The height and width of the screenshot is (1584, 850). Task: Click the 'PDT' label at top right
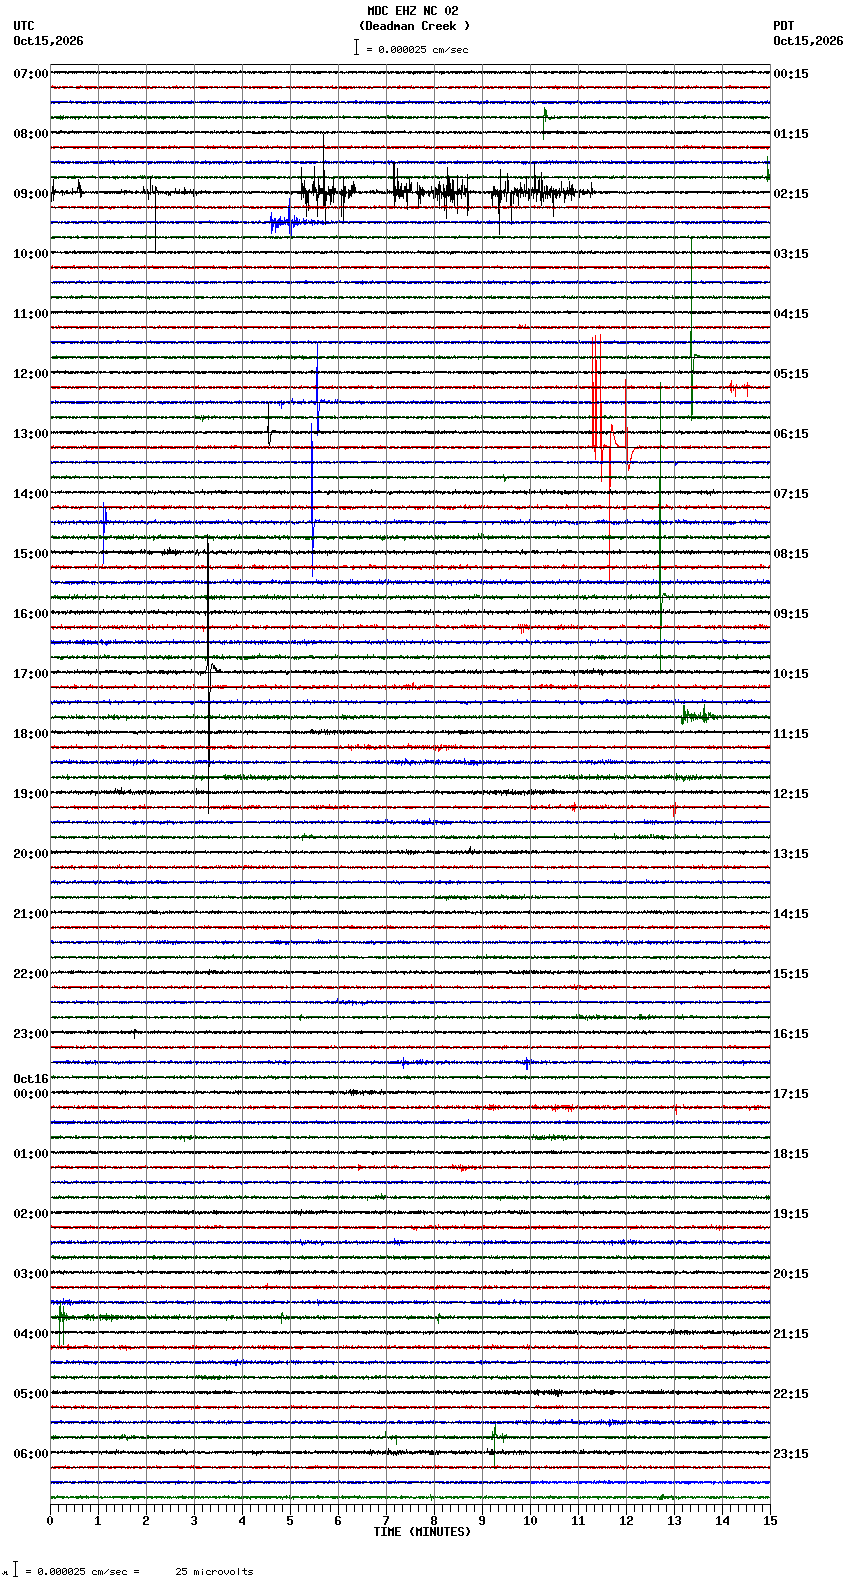pos(783,26)
